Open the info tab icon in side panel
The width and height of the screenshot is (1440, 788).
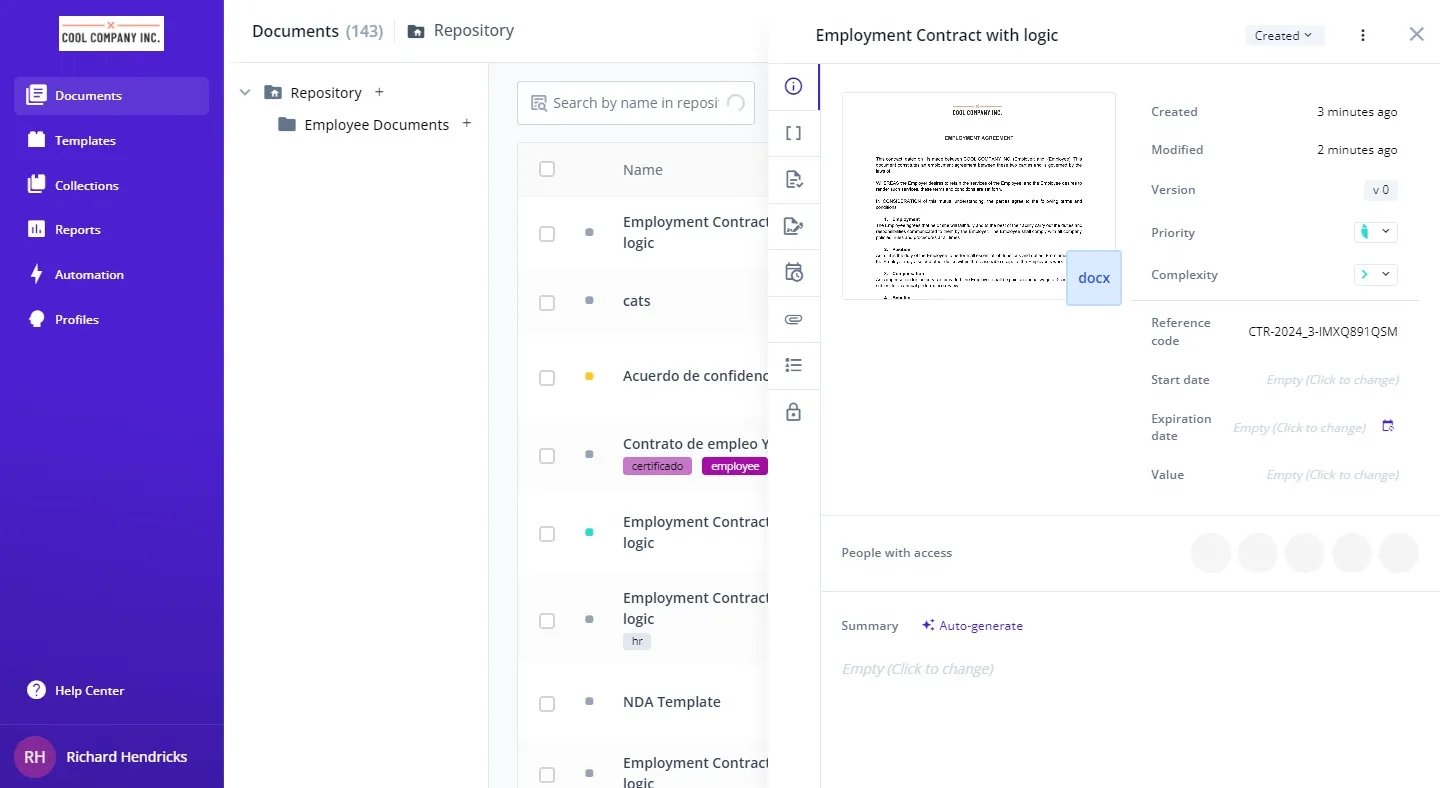[794, 87]
